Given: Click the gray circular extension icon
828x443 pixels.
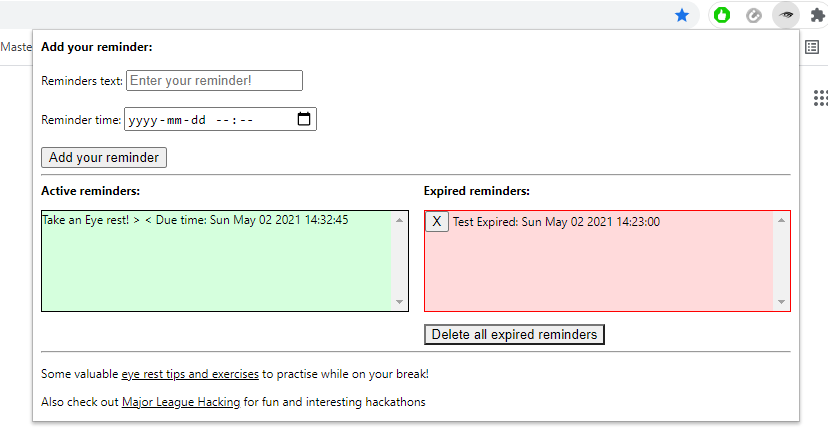Looking at the screenshot, I should pos(754,15).
